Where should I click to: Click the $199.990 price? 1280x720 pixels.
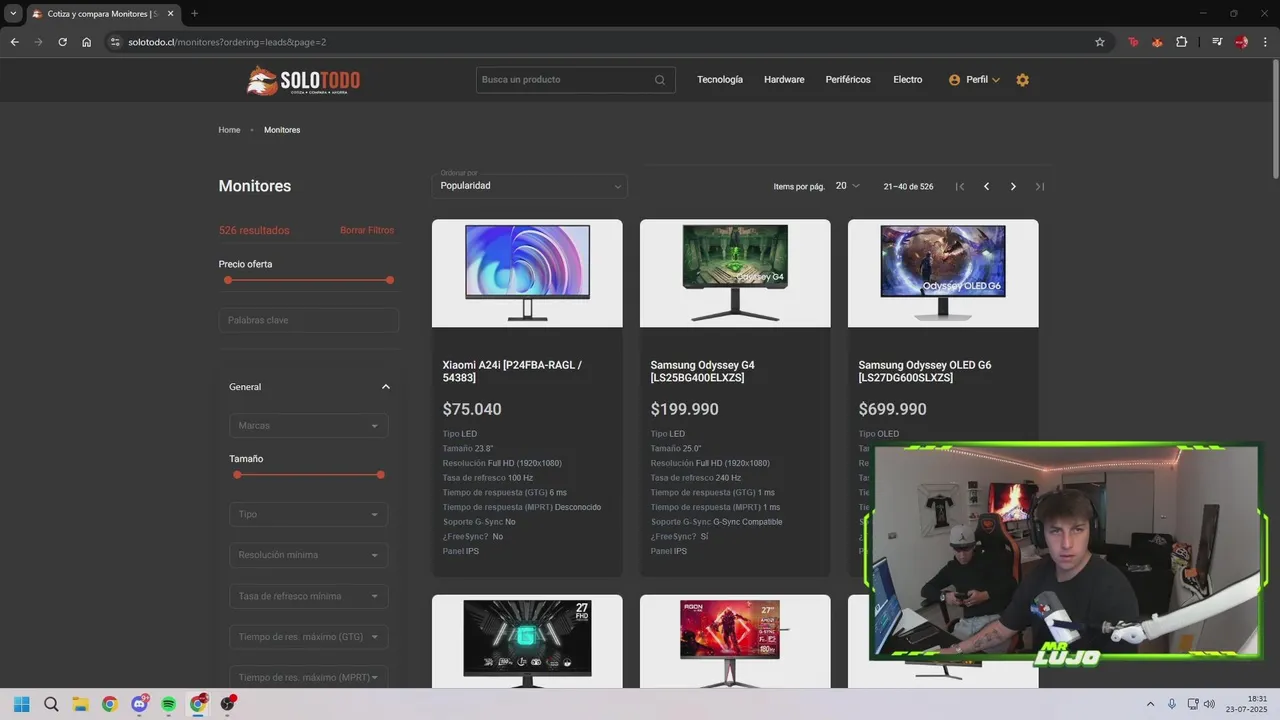[x=684, y=410]
